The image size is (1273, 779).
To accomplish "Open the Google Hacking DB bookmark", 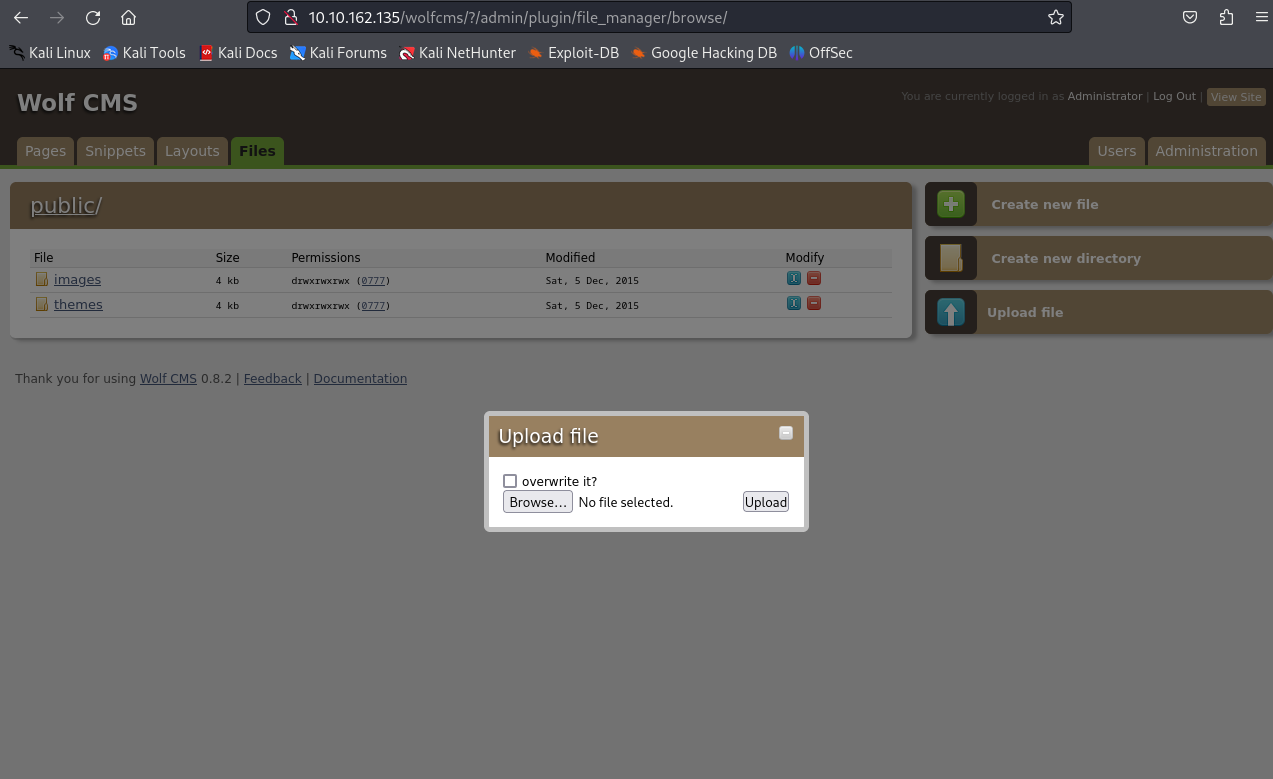I will 704,53.
